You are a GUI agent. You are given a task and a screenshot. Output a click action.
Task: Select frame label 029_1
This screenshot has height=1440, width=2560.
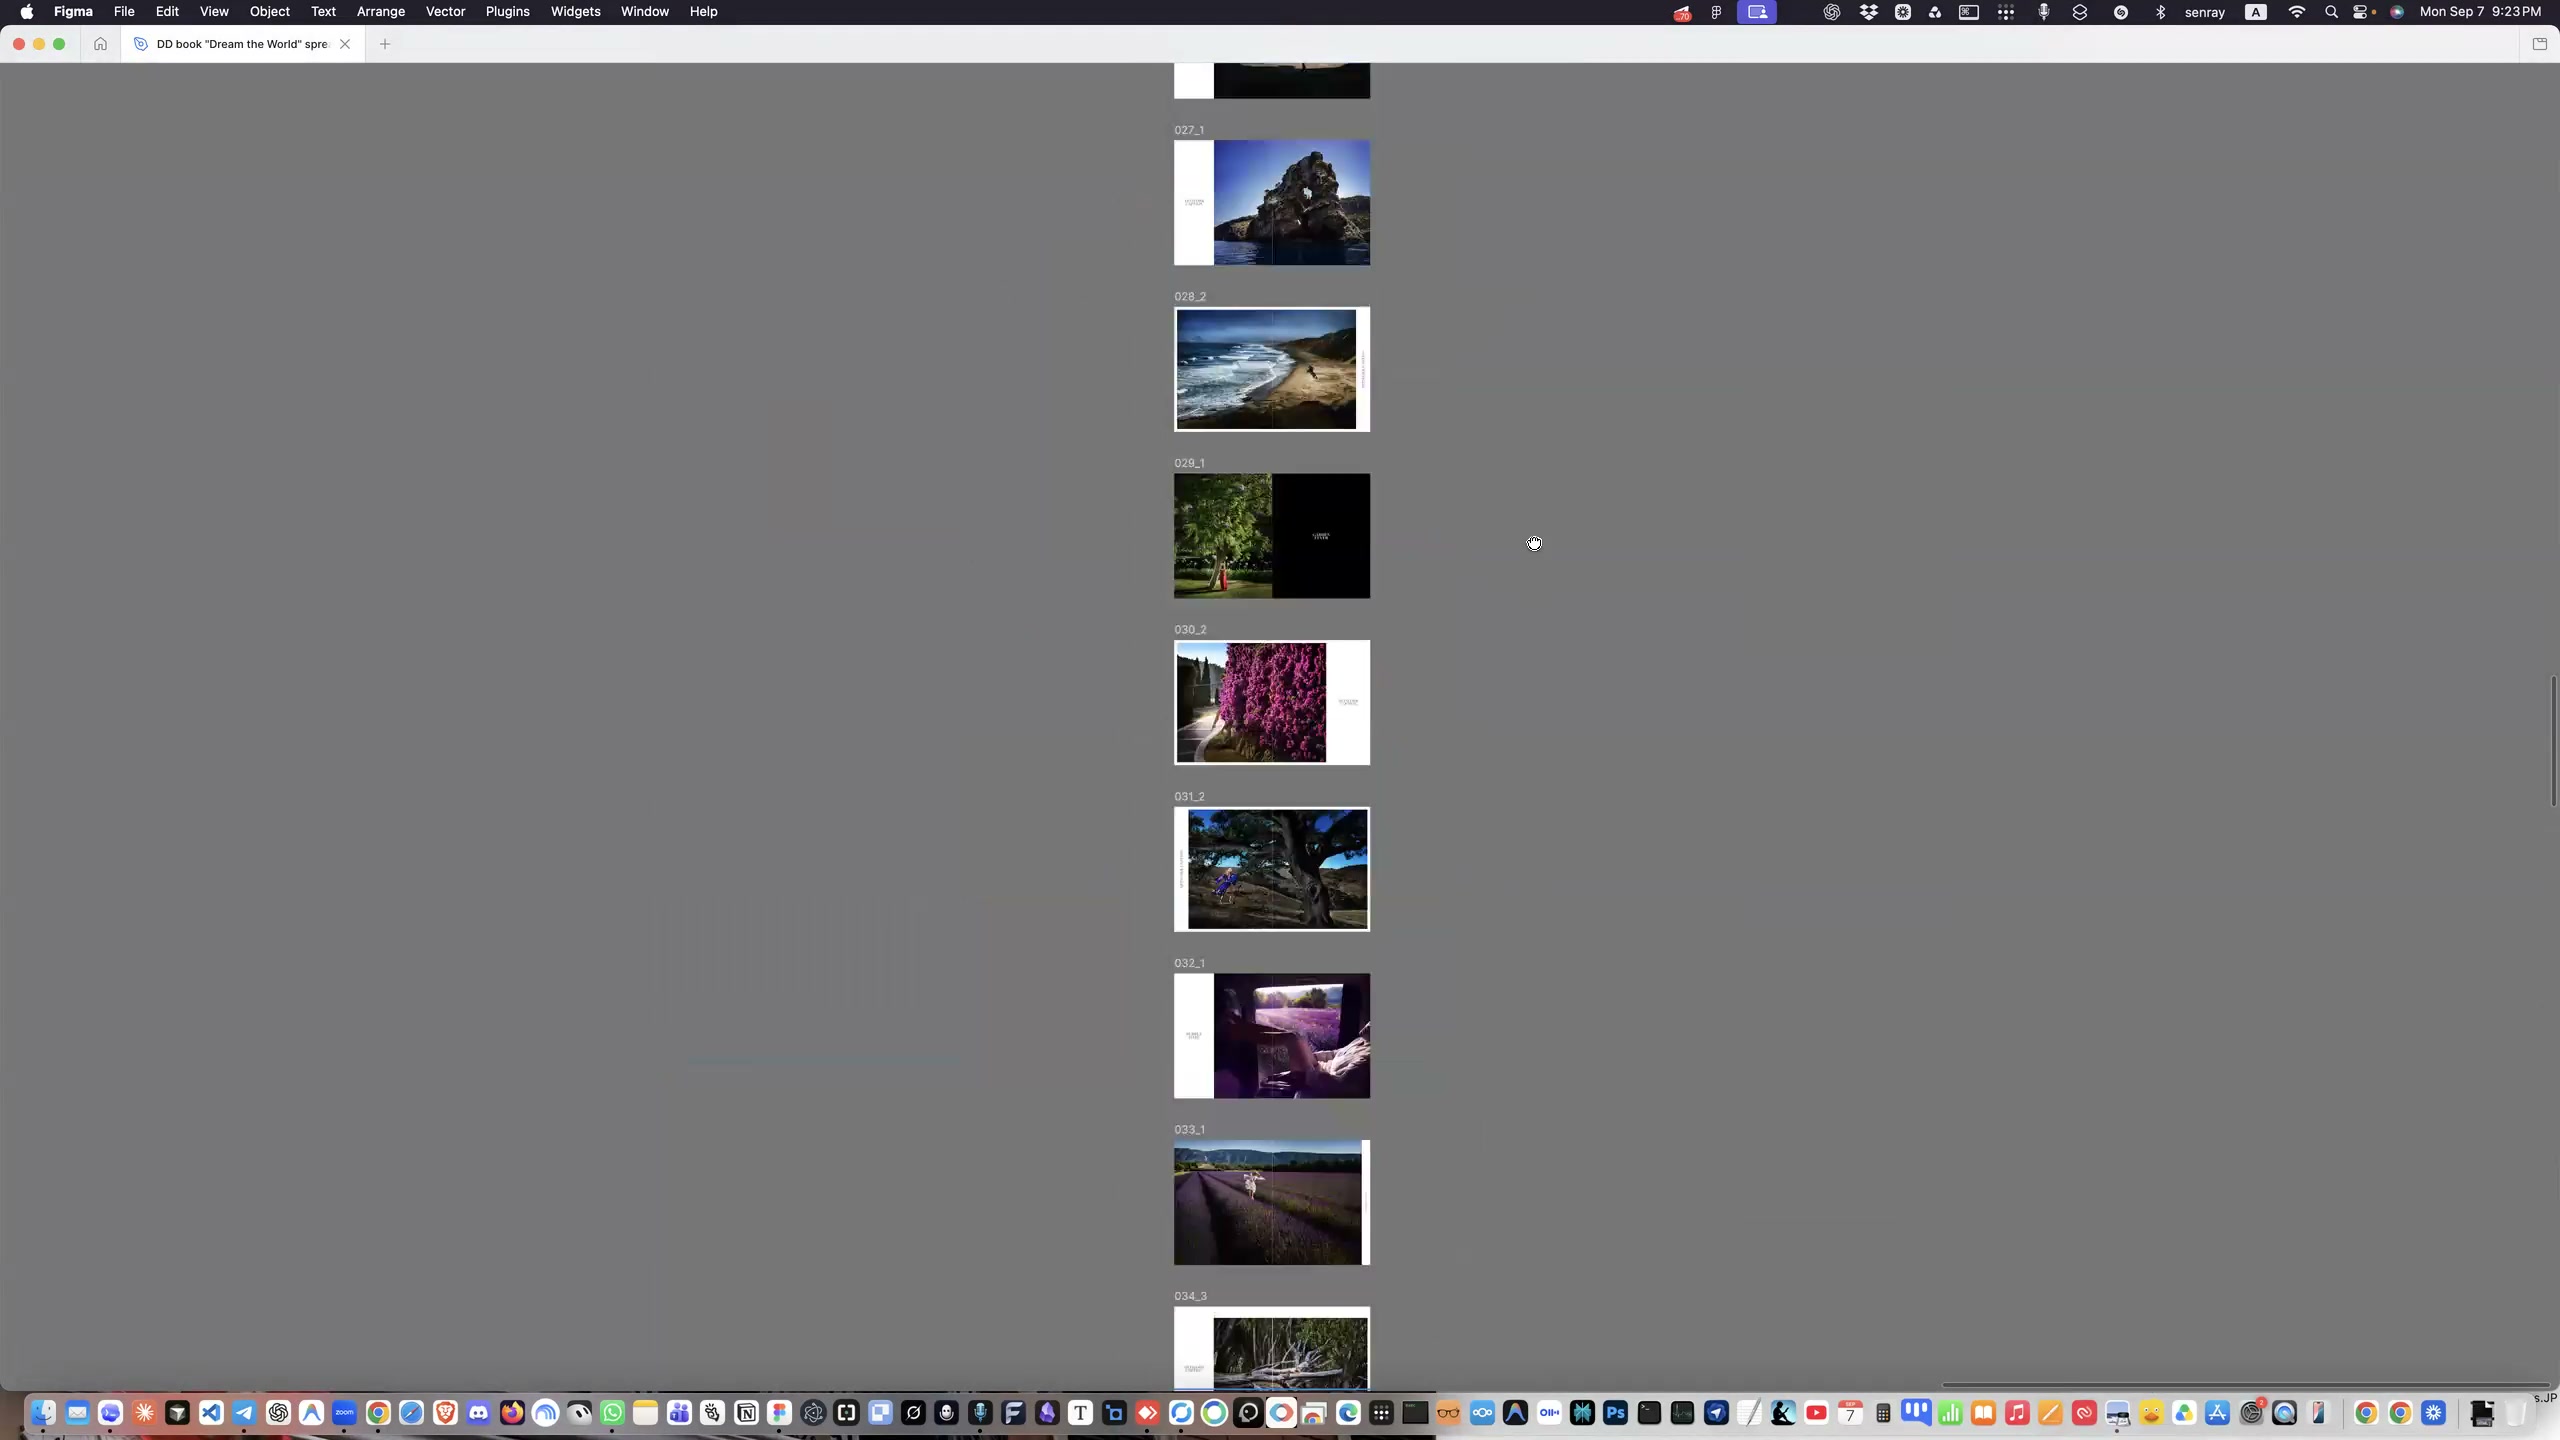pyautogui.click(x=1189, y=463)
